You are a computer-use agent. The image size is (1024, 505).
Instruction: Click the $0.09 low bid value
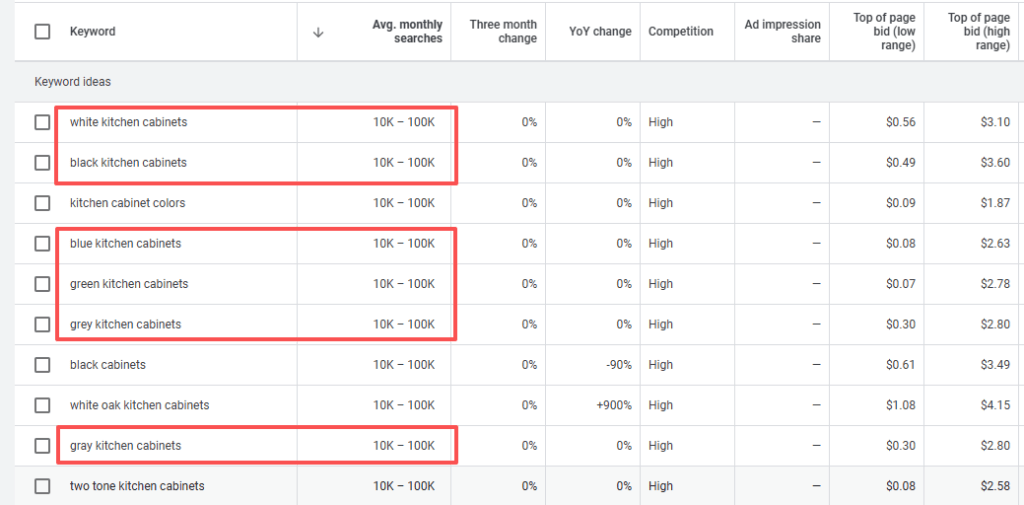tap(901, 203)
